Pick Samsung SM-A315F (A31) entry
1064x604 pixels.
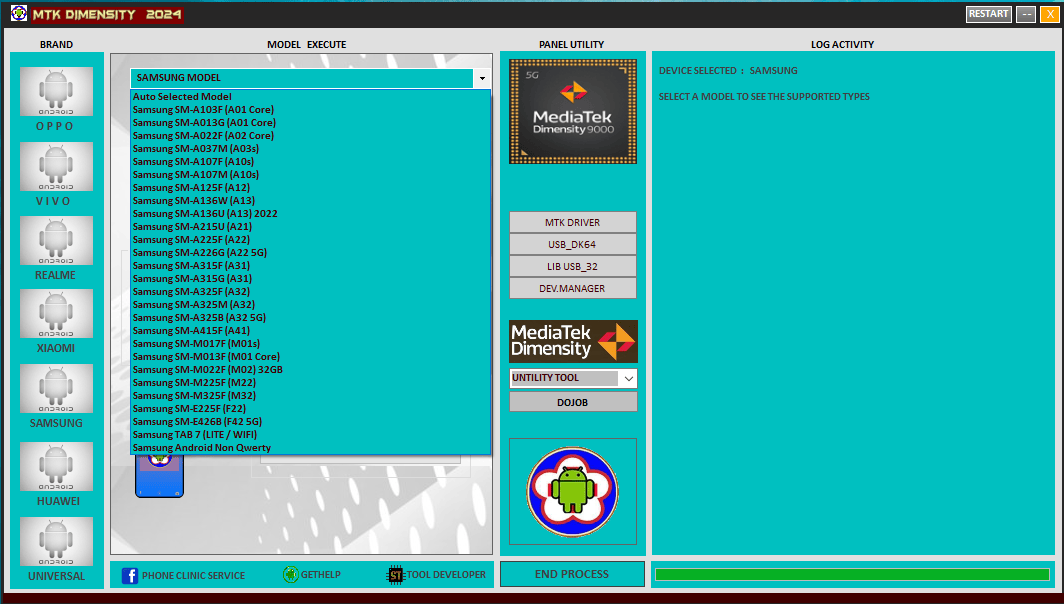(310, 266)
